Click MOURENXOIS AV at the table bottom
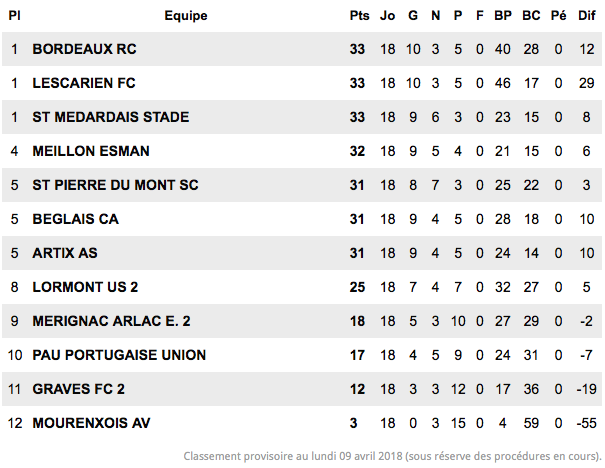 (91, 422)
